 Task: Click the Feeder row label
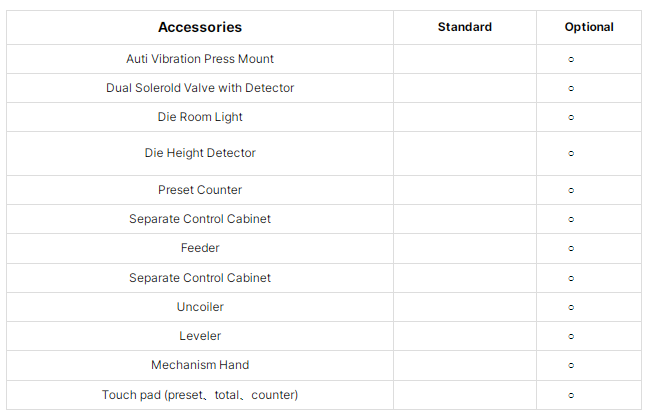200,248
